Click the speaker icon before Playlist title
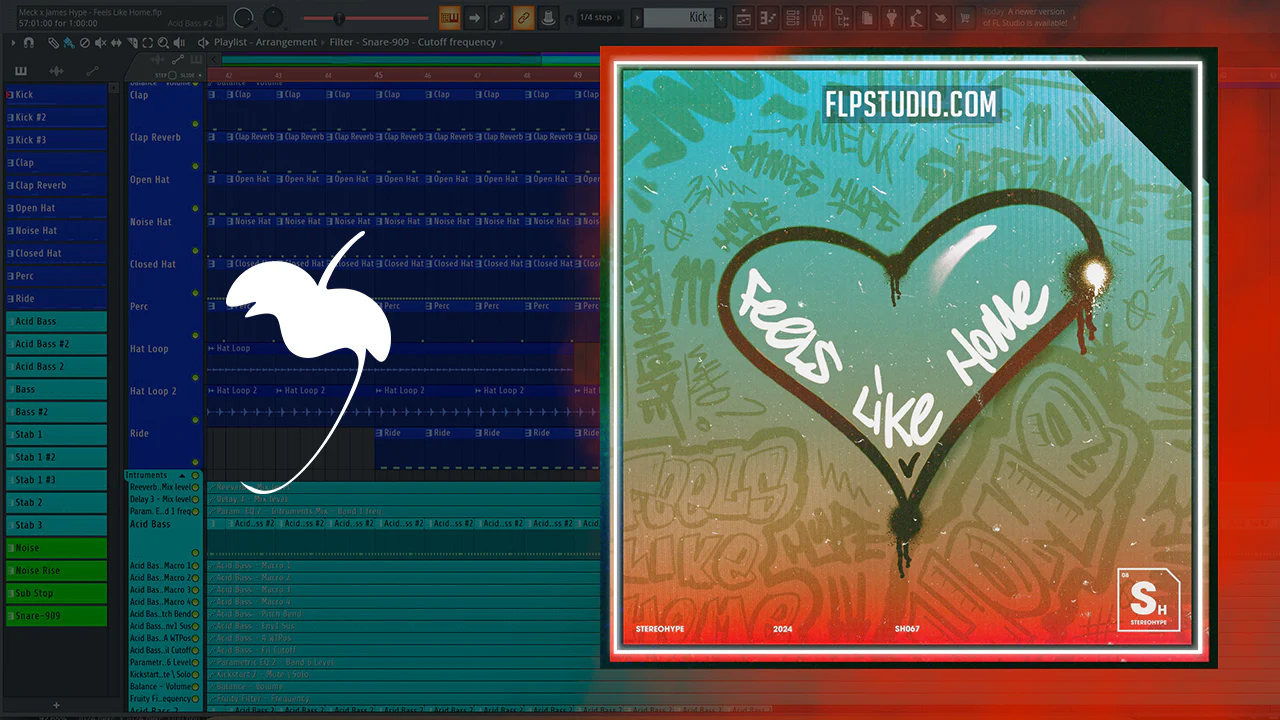Viewport: 1280px width, 720px height. coord(204,43)
